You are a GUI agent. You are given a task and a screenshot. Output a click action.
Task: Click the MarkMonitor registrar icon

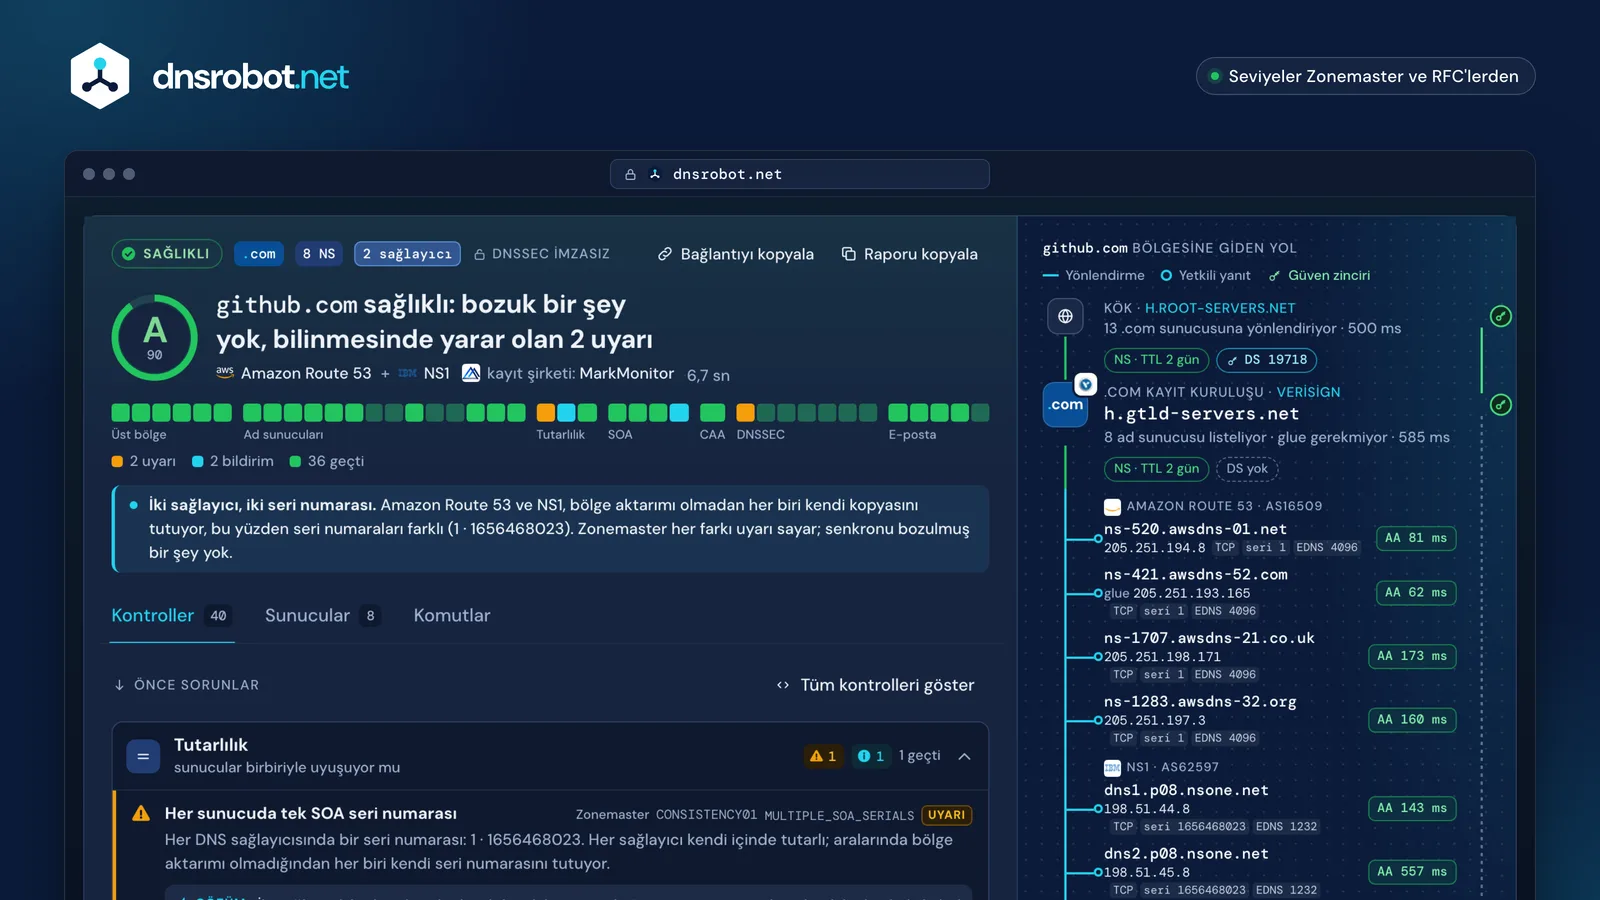471,373
